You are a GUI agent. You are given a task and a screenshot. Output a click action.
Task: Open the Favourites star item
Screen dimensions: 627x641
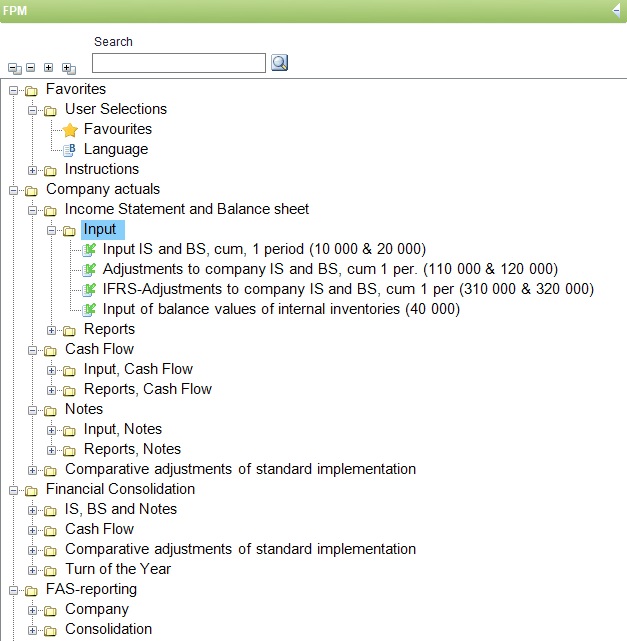coord(118,129)
